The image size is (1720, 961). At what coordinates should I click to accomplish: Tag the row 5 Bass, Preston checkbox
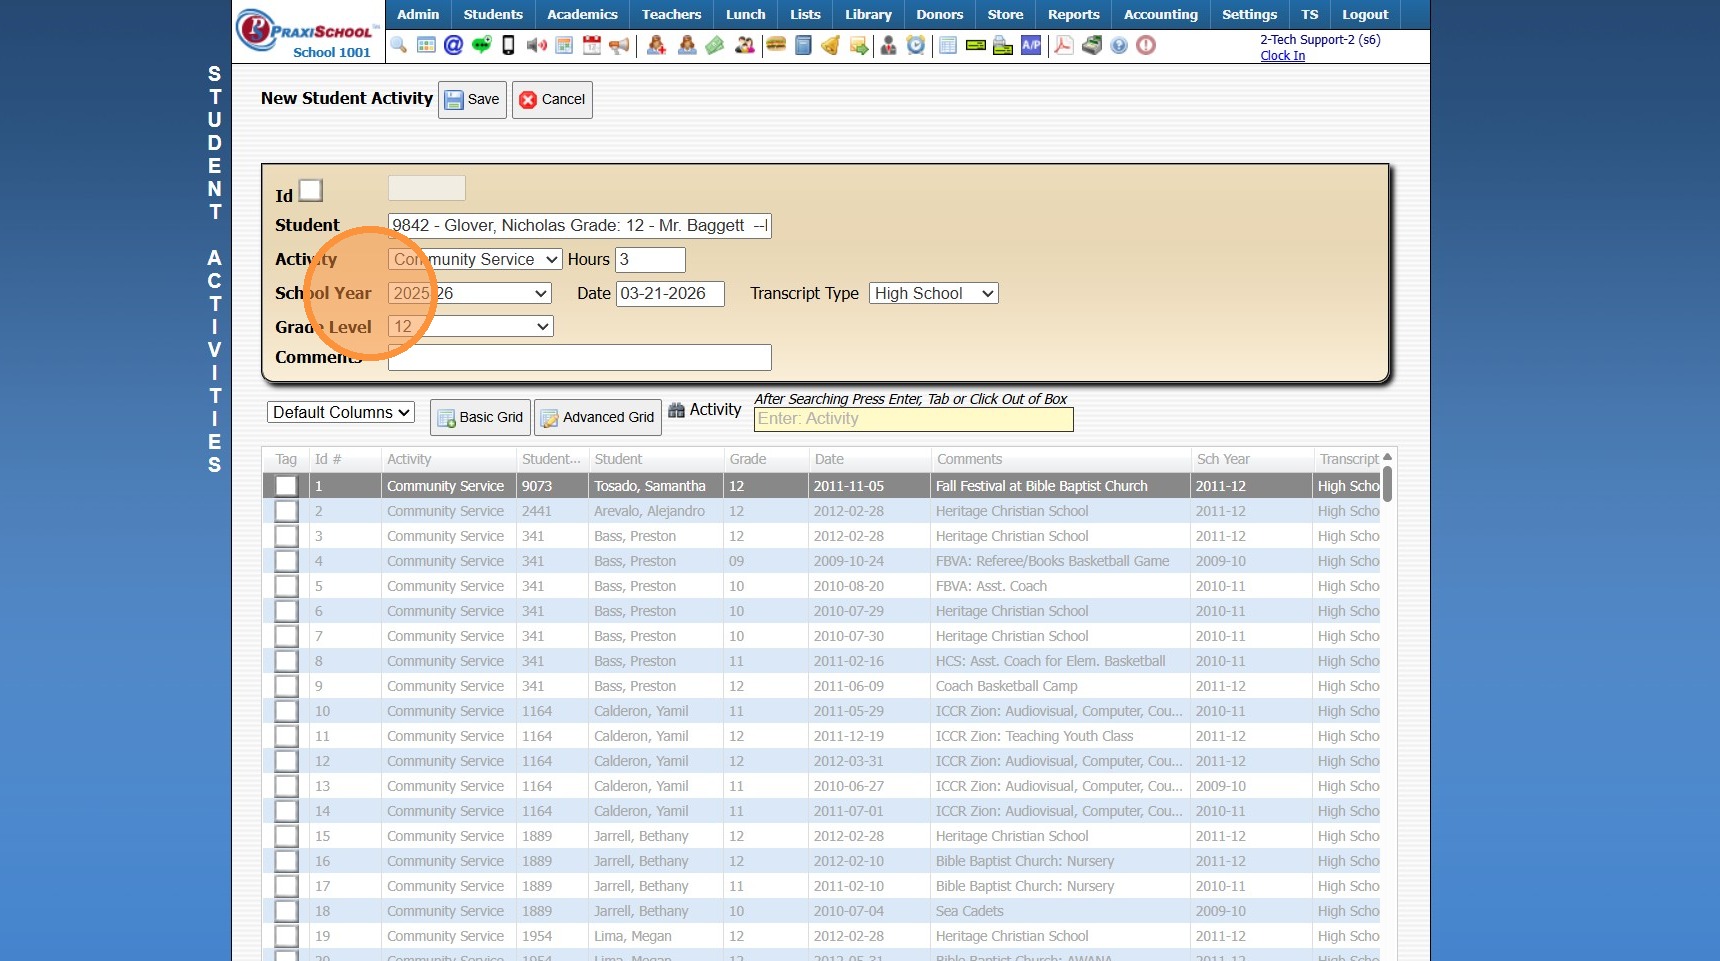[286, 586]
